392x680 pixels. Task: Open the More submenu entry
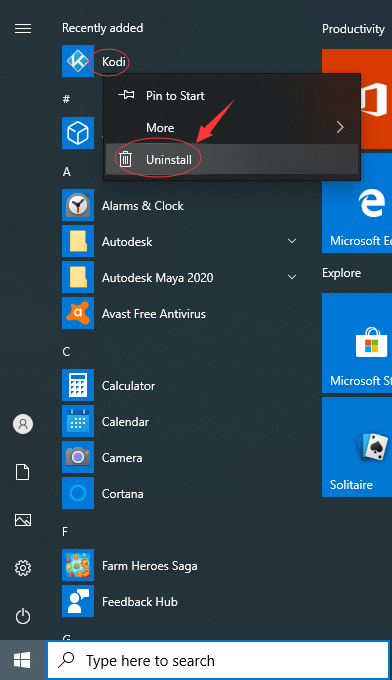(x=232, y=128)
